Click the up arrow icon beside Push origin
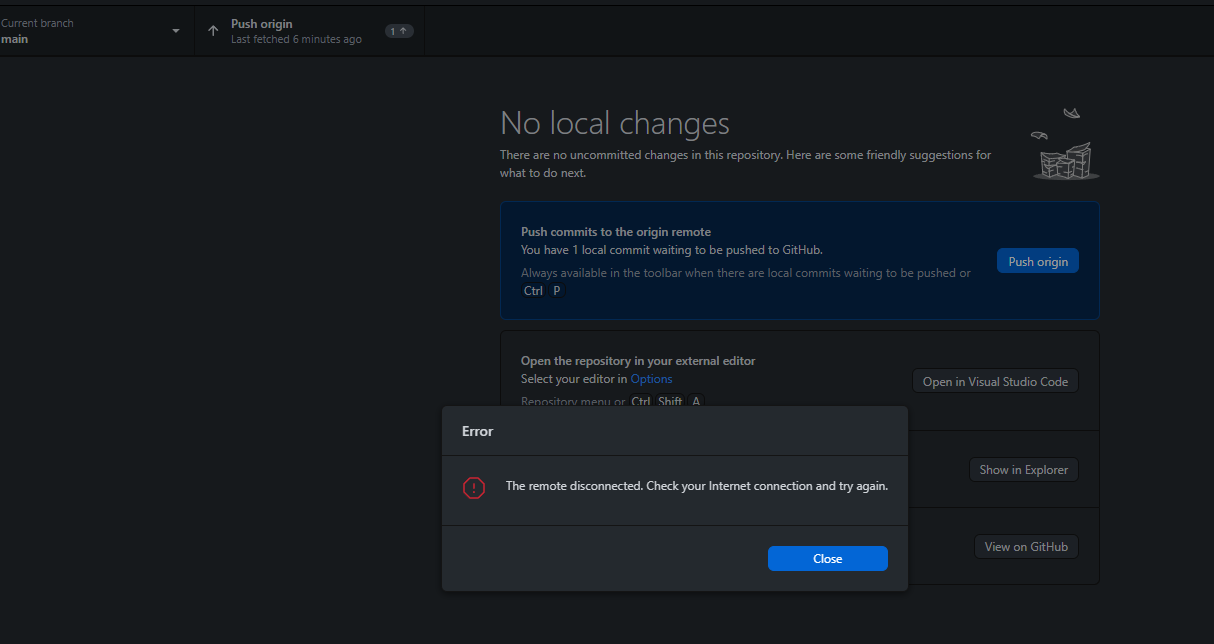1214x644 pixels. [213, 31]
